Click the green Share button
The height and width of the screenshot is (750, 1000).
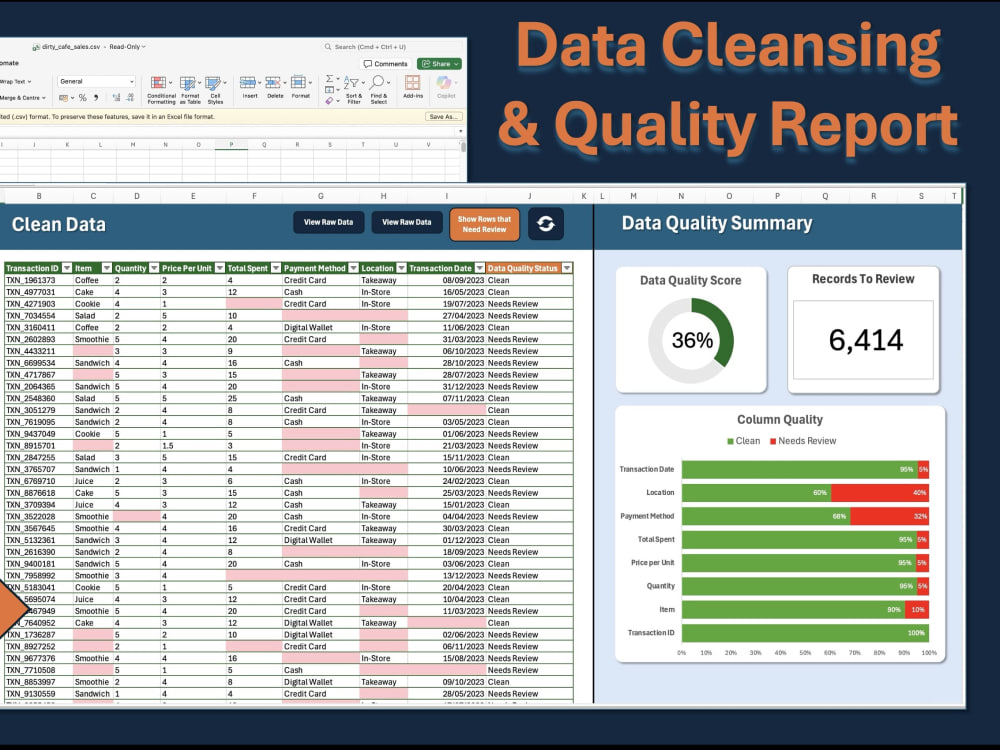[x=439, y=64]
